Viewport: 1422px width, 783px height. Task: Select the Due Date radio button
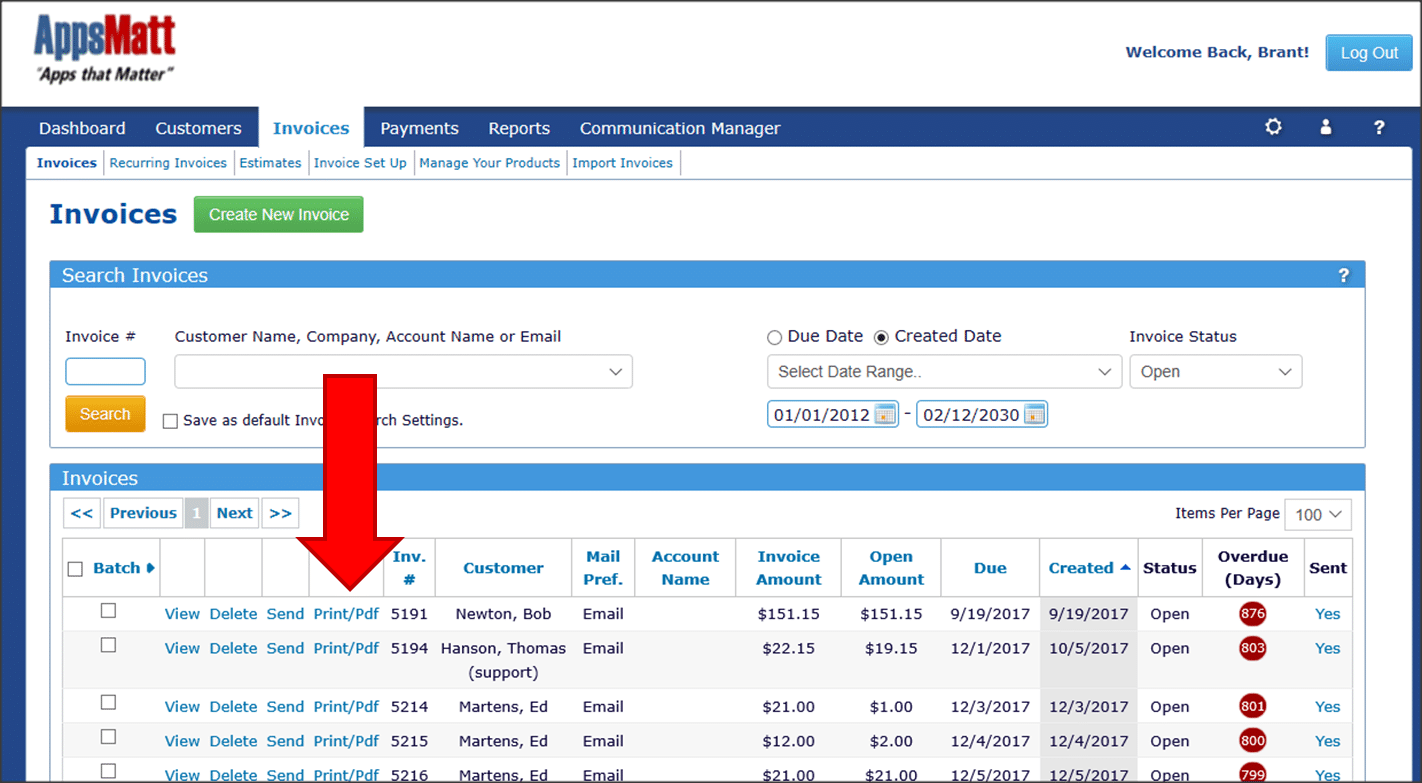pyautogui.click(x=774, y=338)
